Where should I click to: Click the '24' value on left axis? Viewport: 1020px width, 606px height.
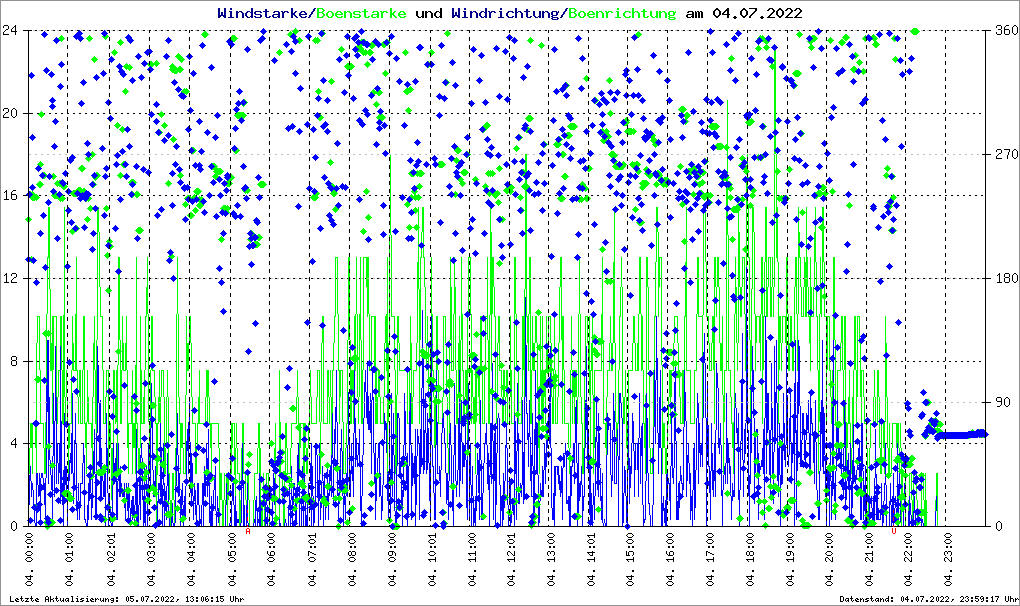point(12,30)
